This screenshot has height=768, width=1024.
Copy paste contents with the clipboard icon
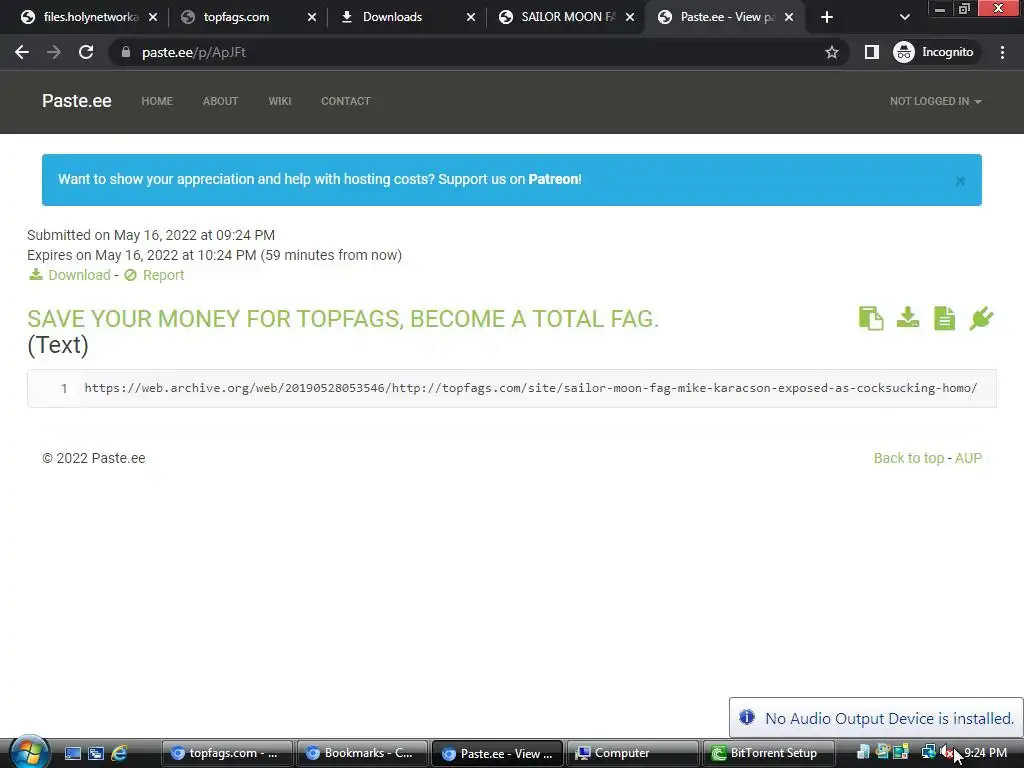click(871, 319)
